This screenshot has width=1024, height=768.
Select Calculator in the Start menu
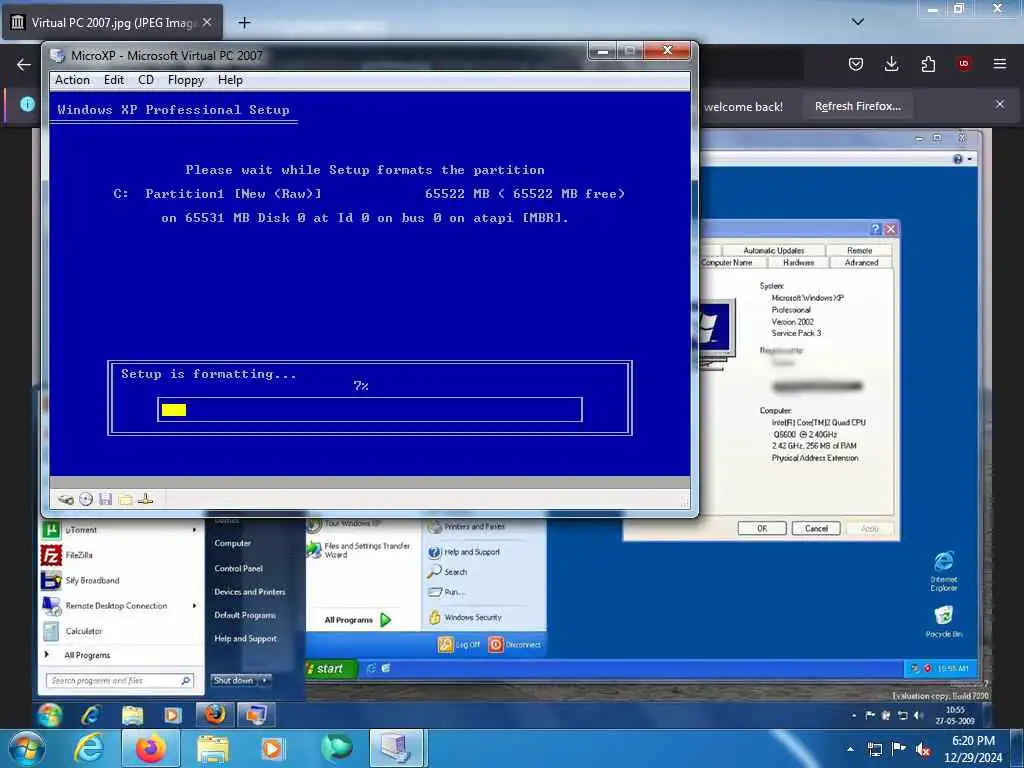[84, 631]
